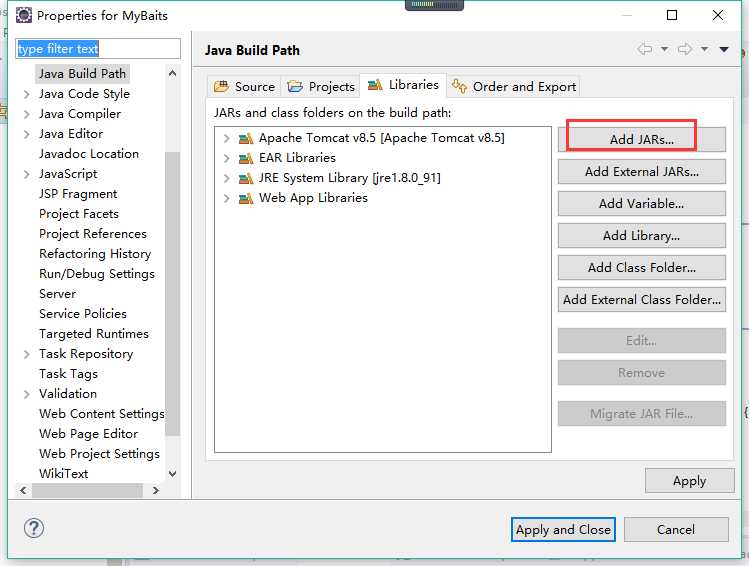Viewport: 749px width, 566px height.
Task: Click the Order and Export tab icon
Action: 459,86
